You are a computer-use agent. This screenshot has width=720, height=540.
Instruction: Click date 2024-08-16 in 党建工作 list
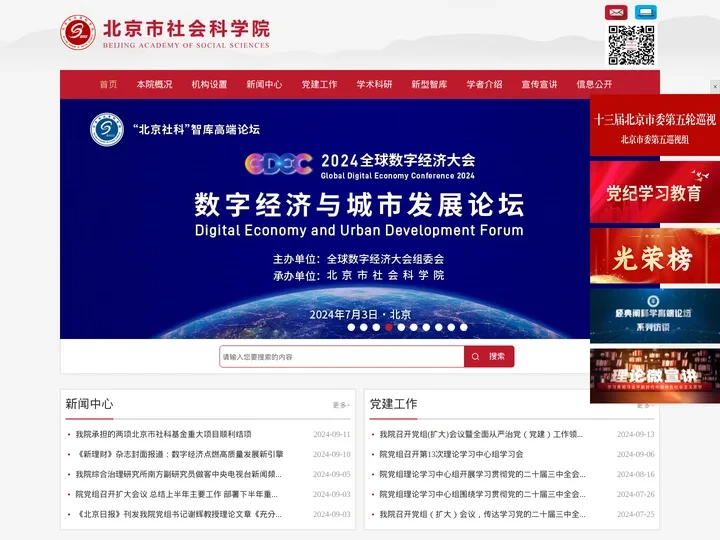(x=636, y=474)
